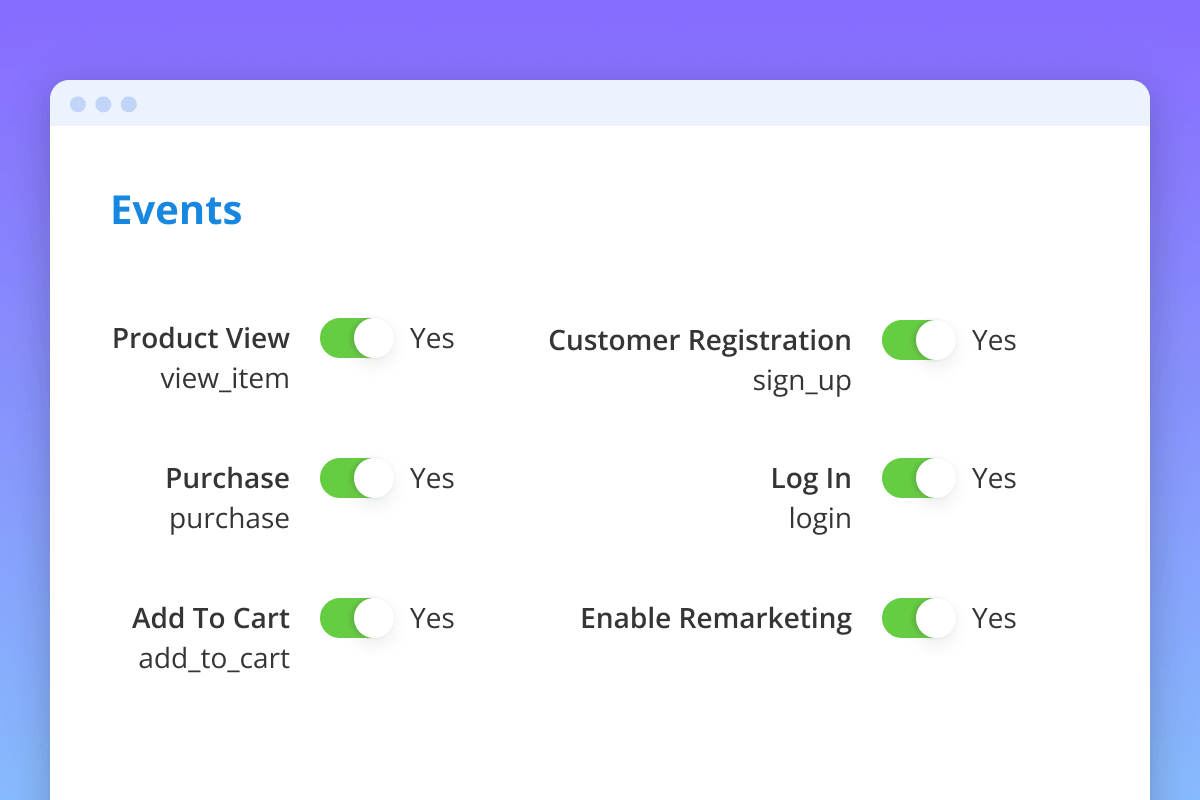Disable the Purchase event toggle

357,478
